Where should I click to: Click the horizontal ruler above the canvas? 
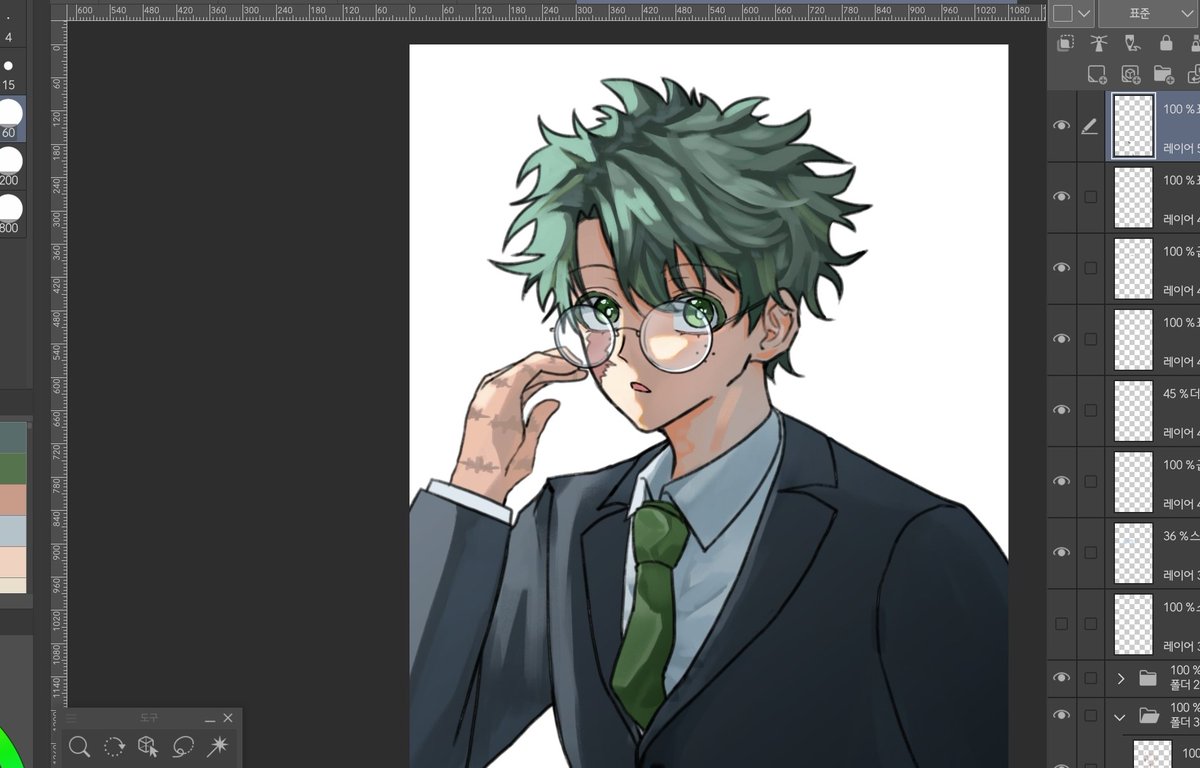coord(557,11)
